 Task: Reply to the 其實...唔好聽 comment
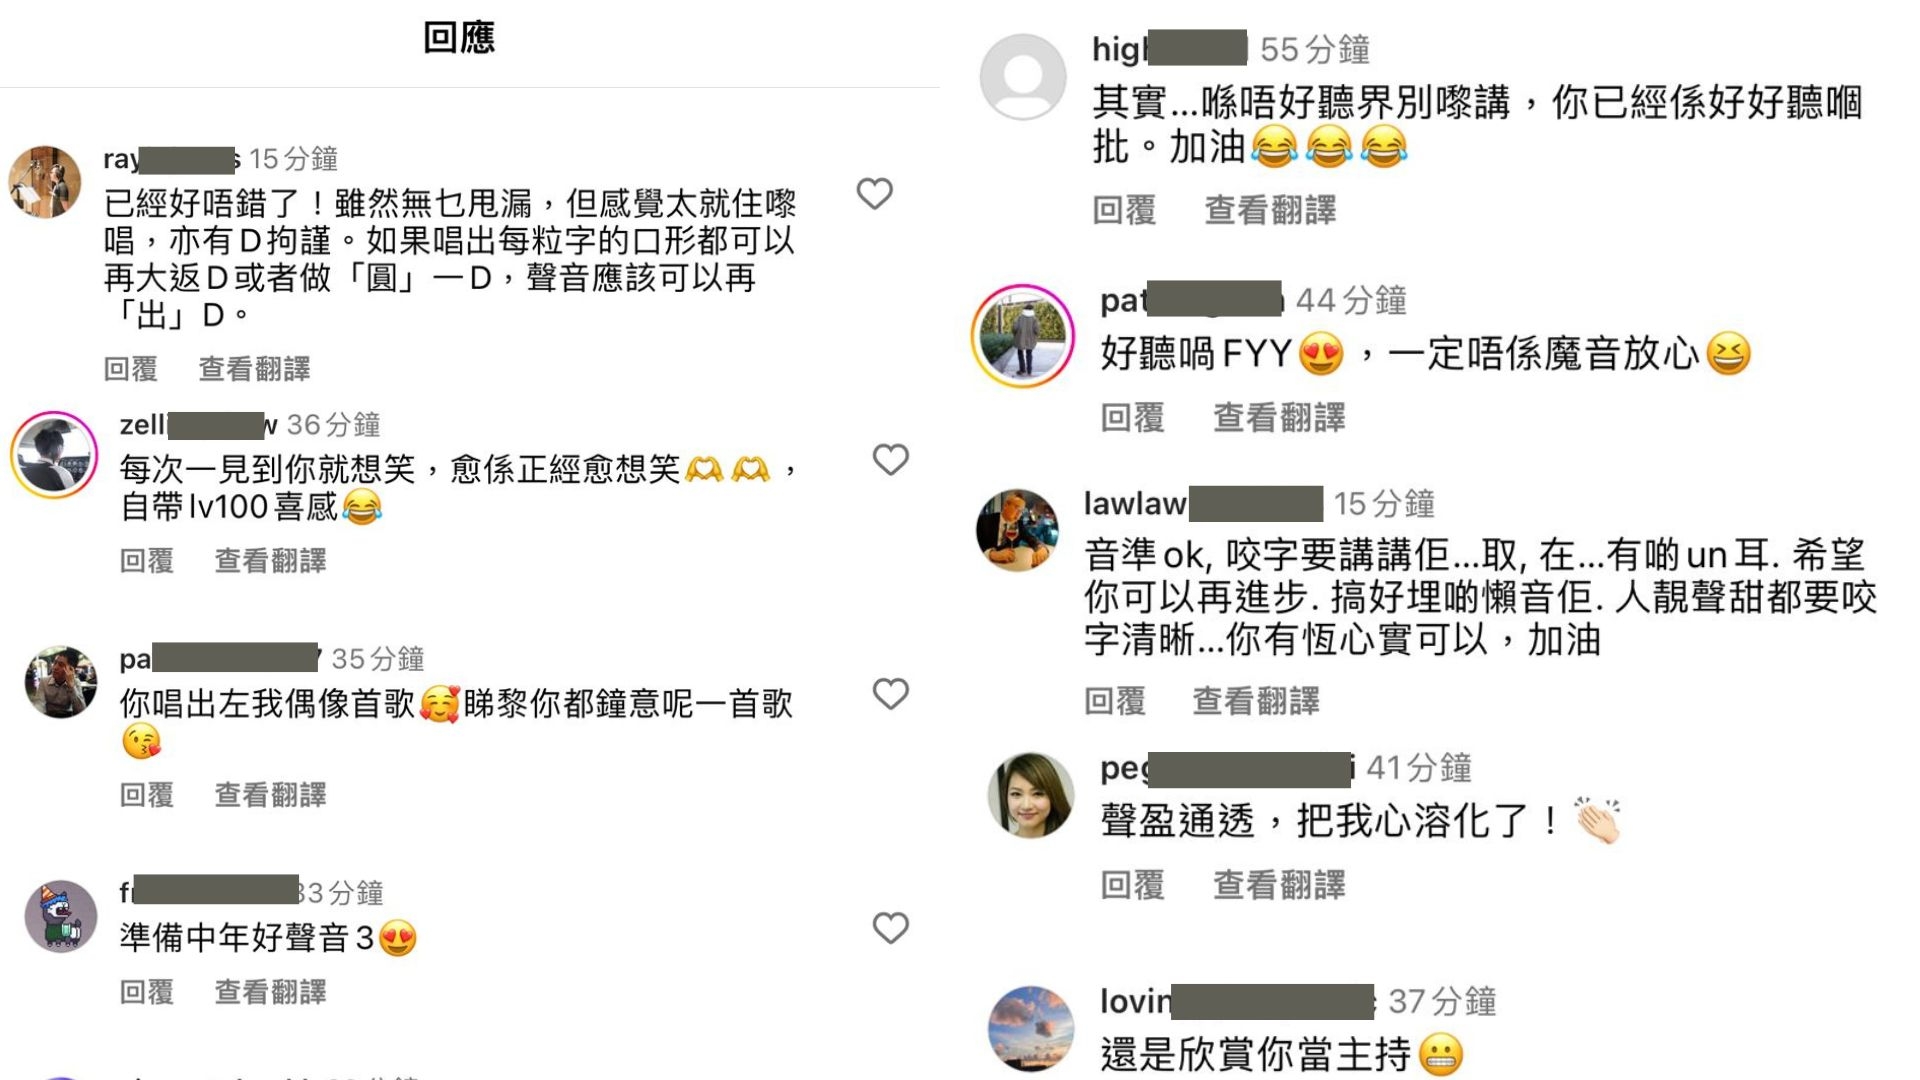point(1124,210)
